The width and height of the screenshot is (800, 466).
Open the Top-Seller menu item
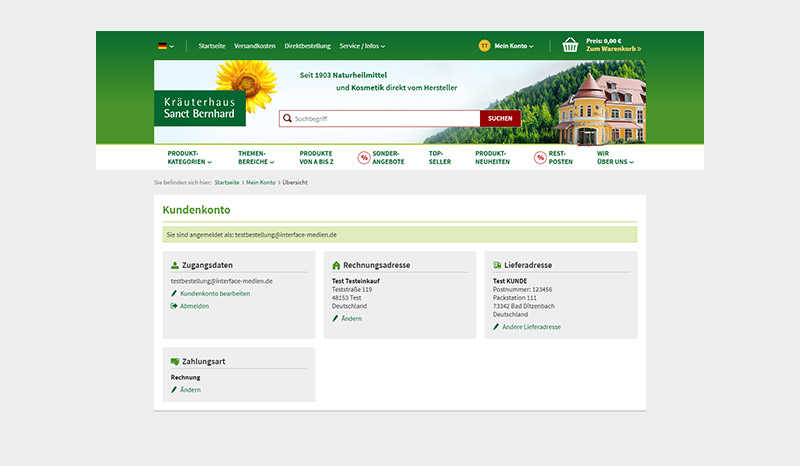tap(440, 157)
